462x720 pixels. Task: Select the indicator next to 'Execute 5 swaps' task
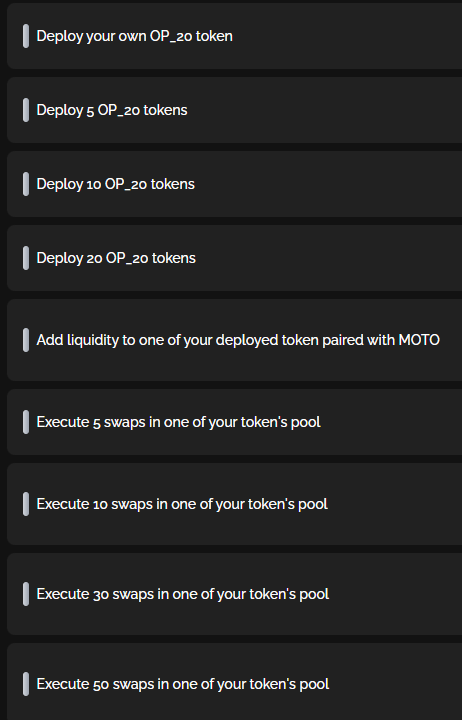click(x=26, y=422)
